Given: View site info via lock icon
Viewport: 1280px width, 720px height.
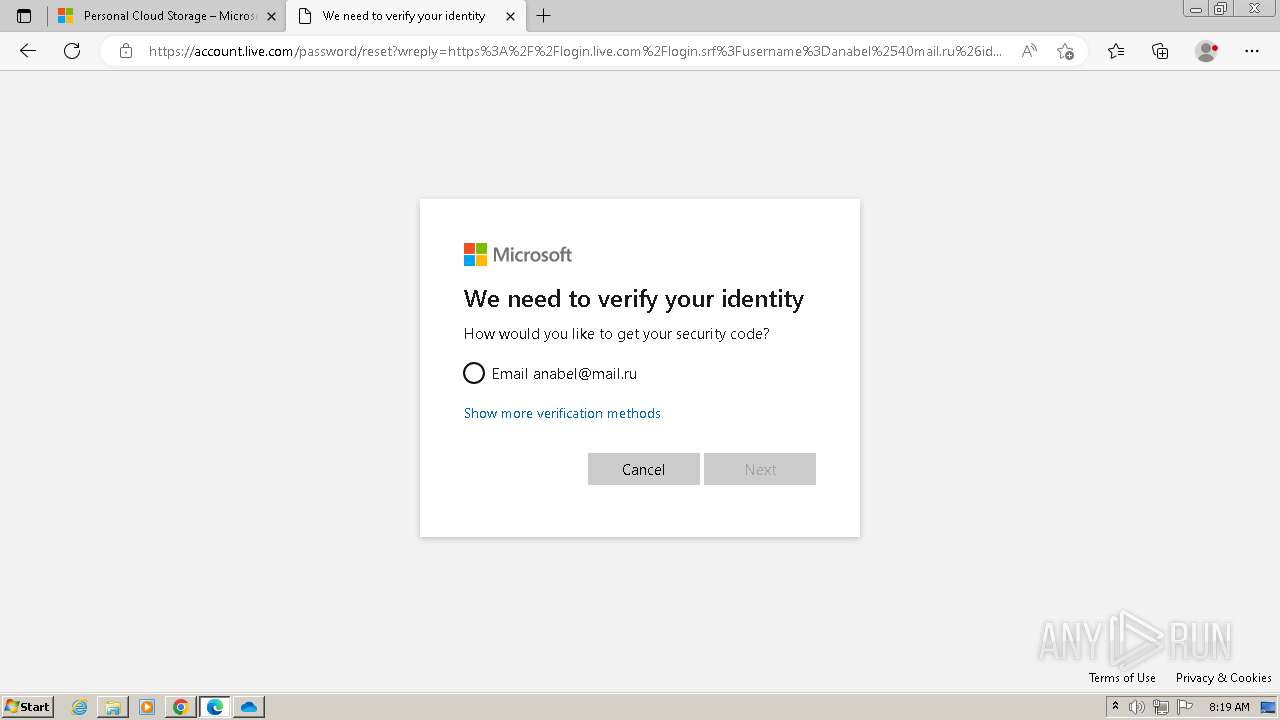Looking at the screenshot, I should [x=126, y=51].
